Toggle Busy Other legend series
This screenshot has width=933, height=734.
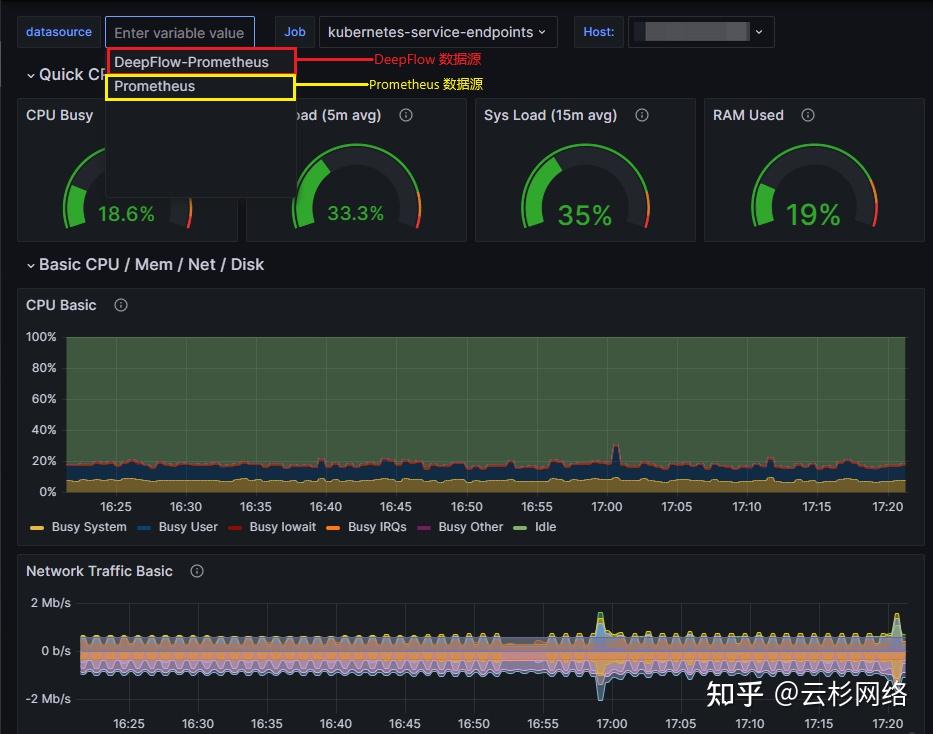(x=471, y=527)
